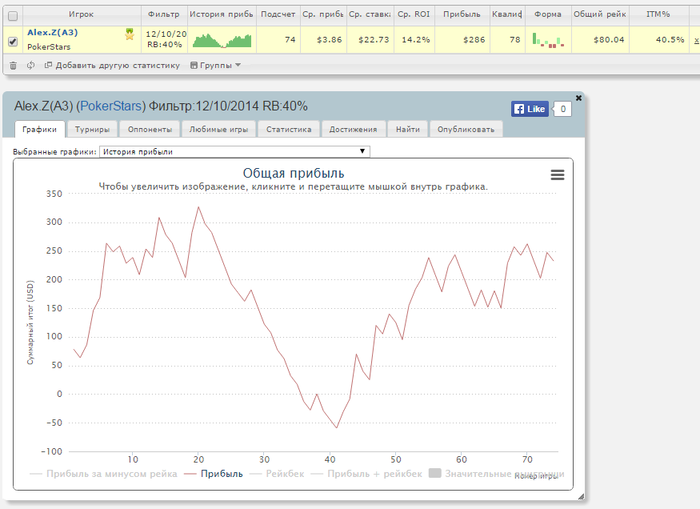Sort by 'История прибыли' column header
The width and height of the screenshot is (700, 509).
tap(221, 14)
